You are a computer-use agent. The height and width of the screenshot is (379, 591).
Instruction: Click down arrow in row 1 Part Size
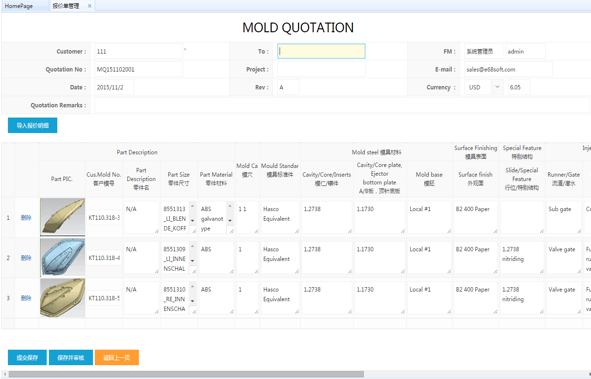[192, 220]
